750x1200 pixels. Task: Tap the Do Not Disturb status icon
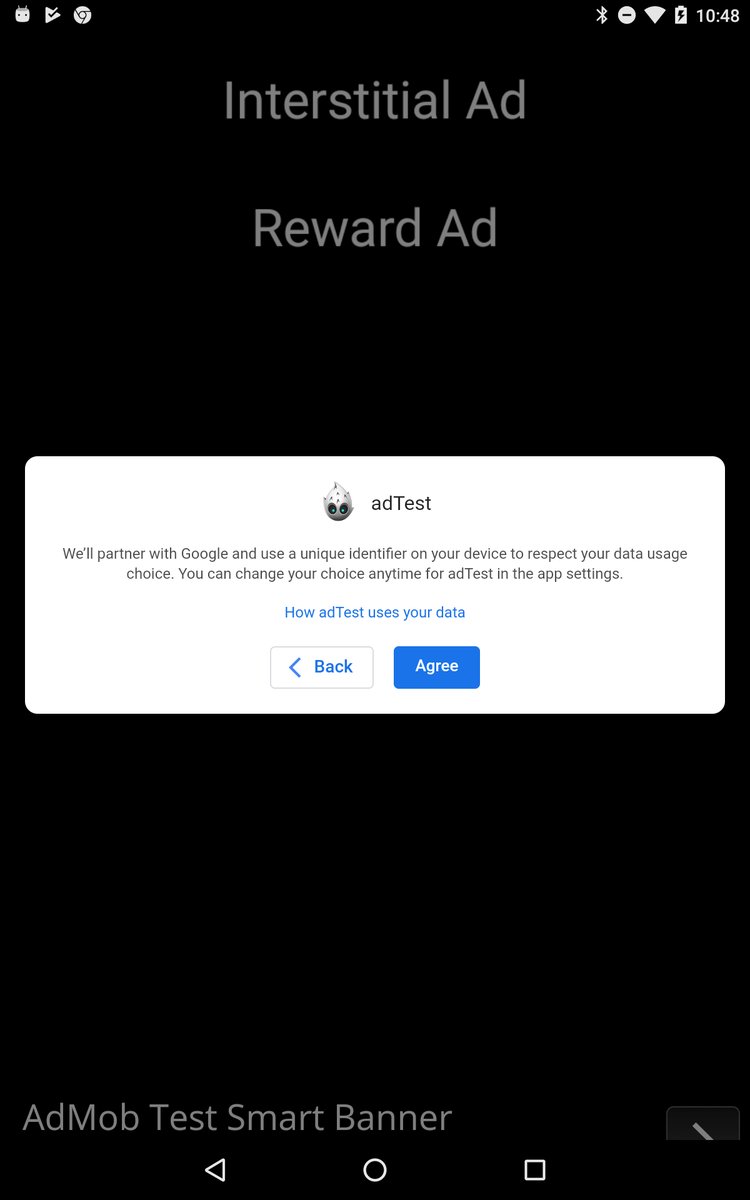627,15
